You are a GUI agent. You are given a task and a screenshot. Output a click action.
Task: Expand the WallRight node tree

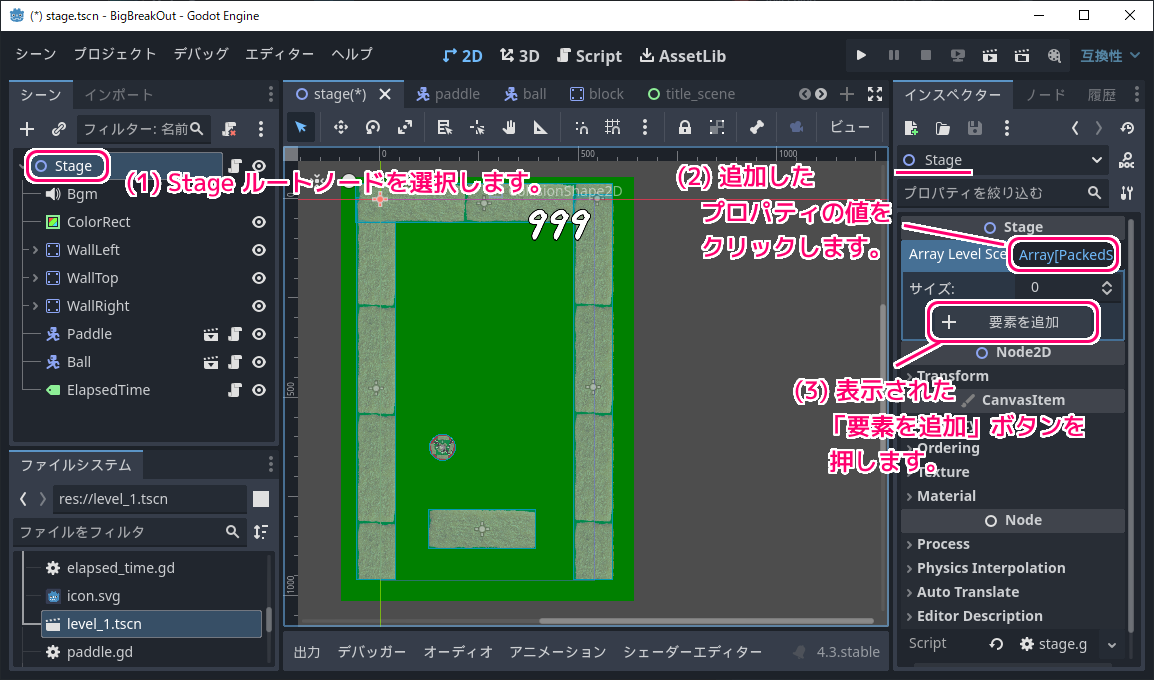click(35, 306)
